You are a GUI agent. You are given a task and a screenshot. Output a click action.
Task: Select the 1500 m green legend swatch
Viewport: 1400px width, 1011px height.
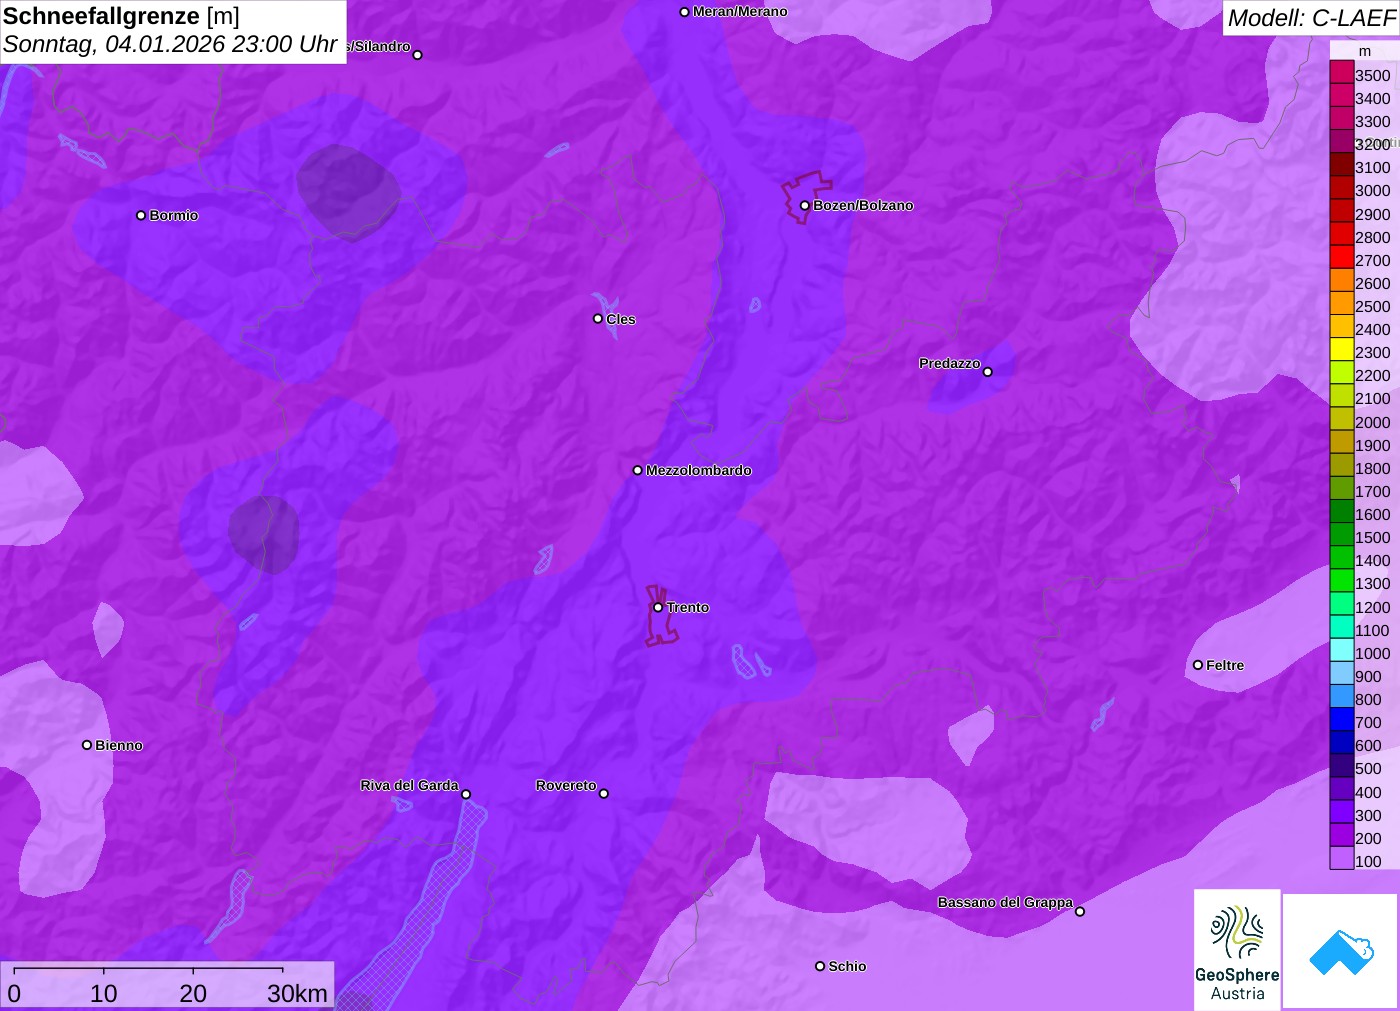coord(1342,534)
